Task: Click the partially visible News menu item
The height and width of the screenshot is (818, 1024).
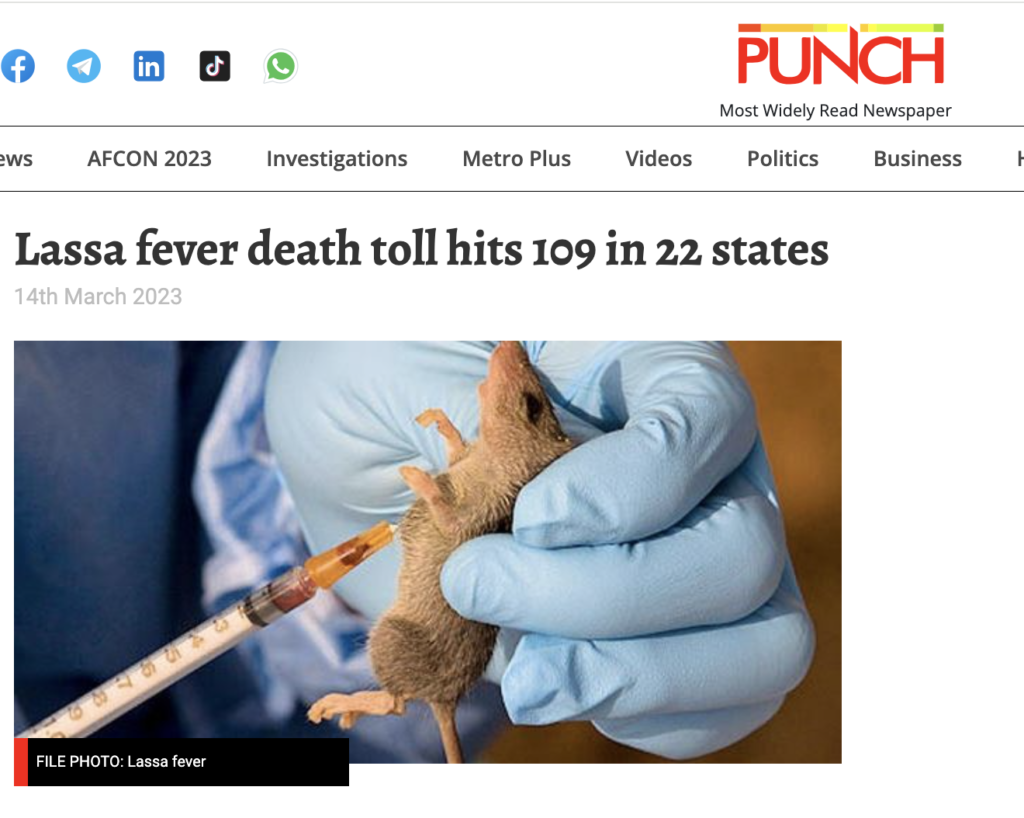Action: point(16,159)
